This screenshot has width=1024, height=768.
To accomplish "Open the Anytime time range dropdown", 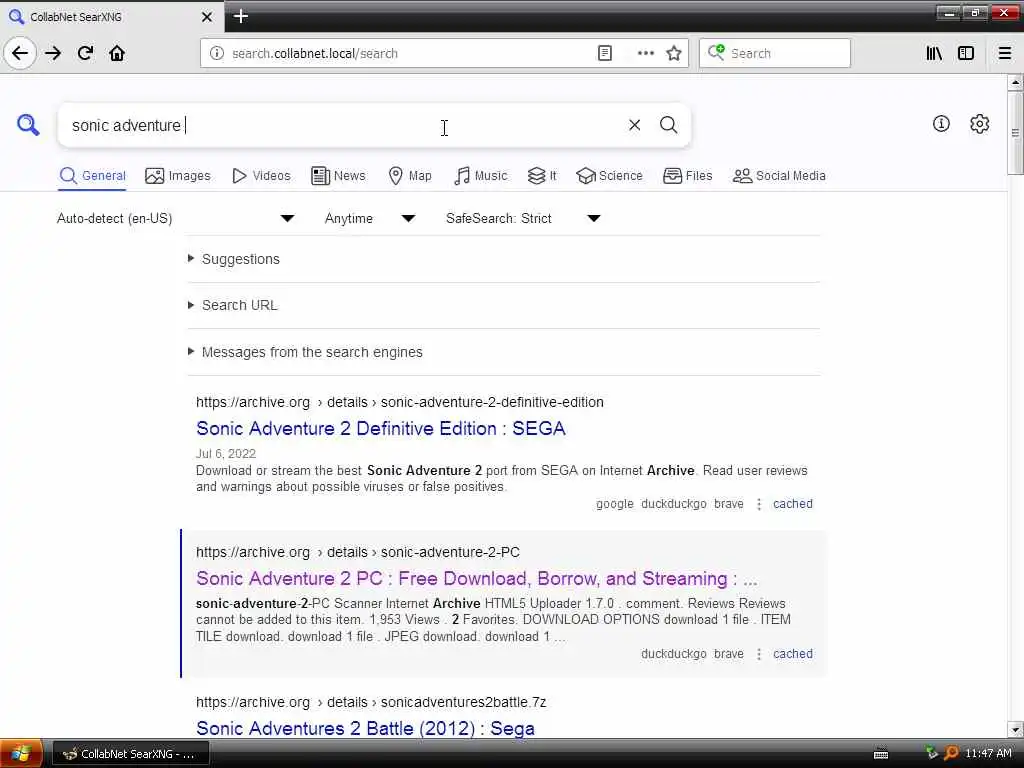I will [x=370, y=218].
